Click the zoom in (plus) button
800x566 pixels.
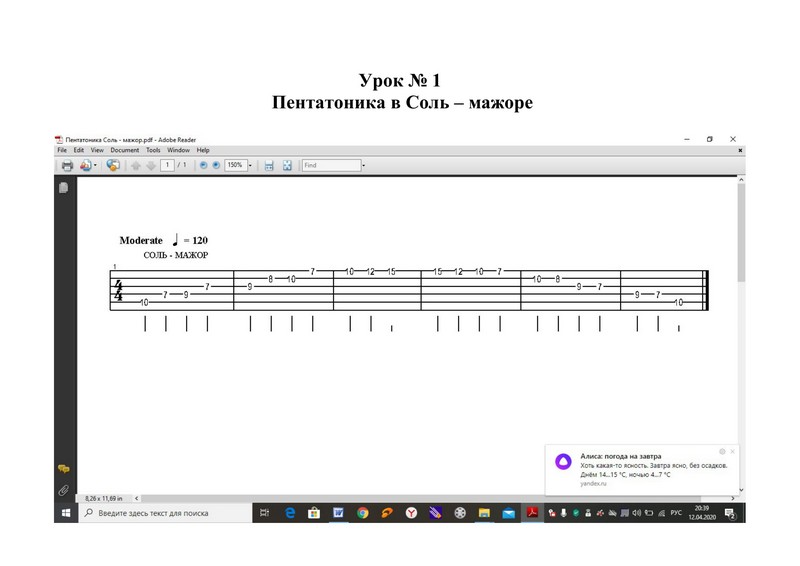coord(216,165)
